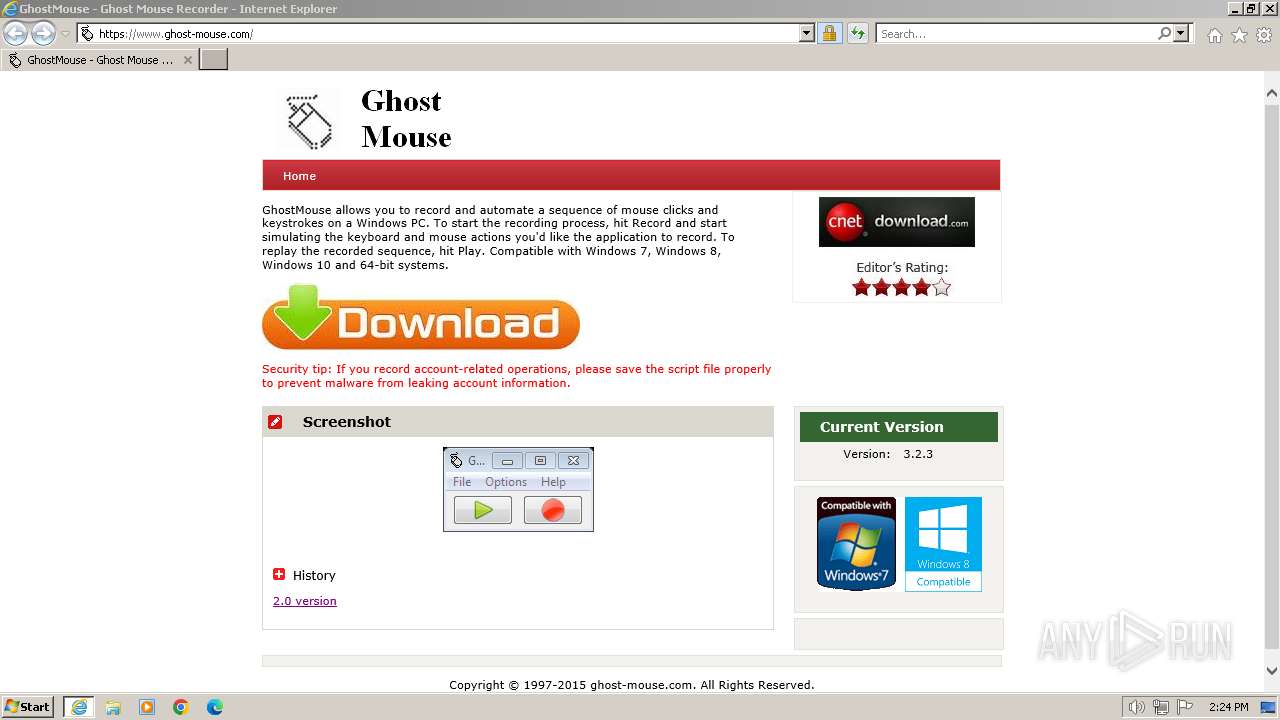
Task: Click the network tray icon
Action: tap(1161, 707)
